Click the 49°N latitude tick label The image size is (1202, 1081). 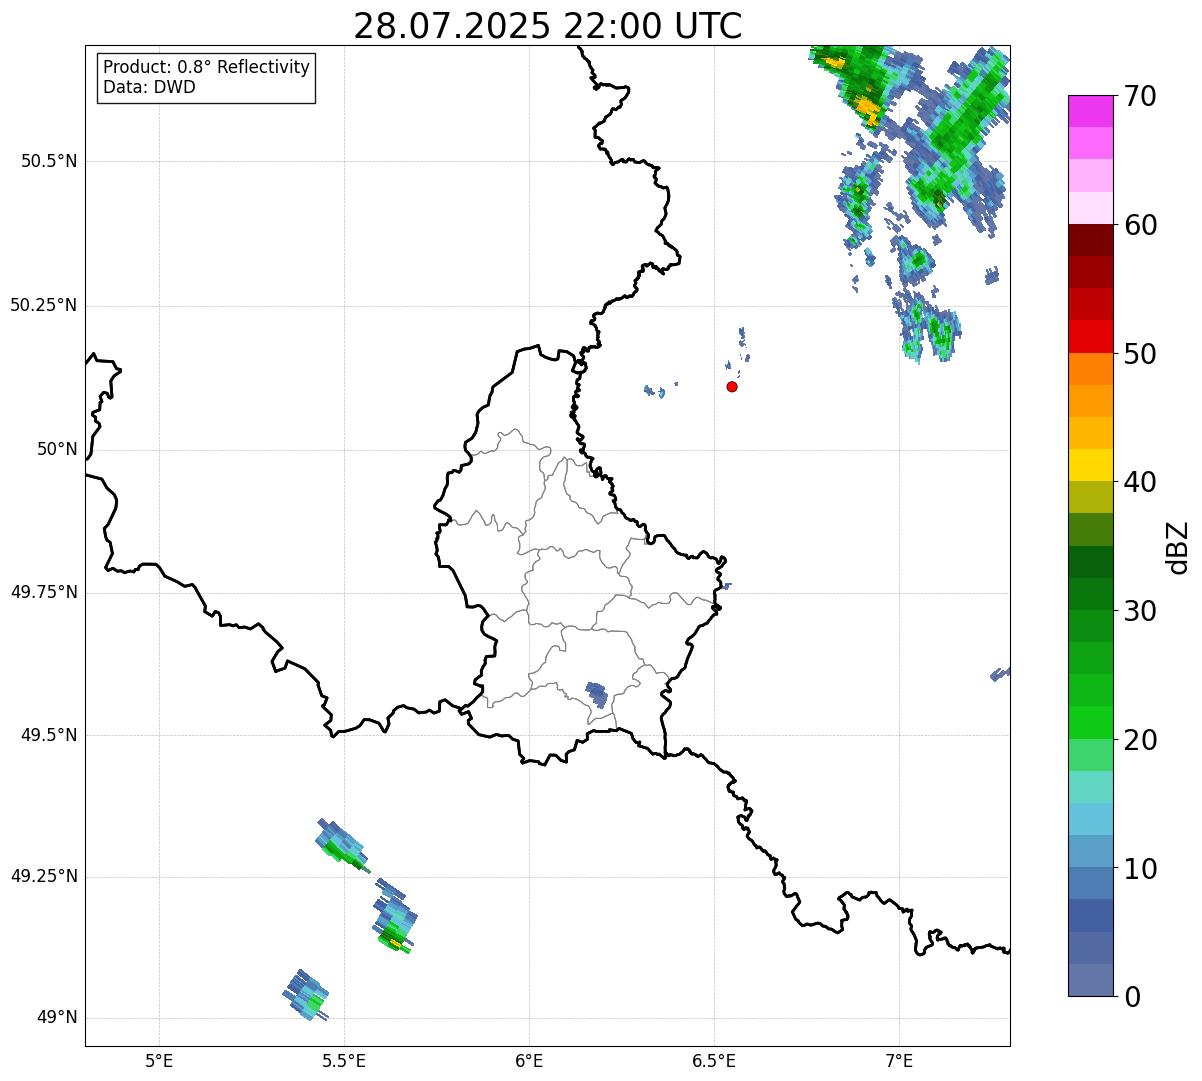57,1018
